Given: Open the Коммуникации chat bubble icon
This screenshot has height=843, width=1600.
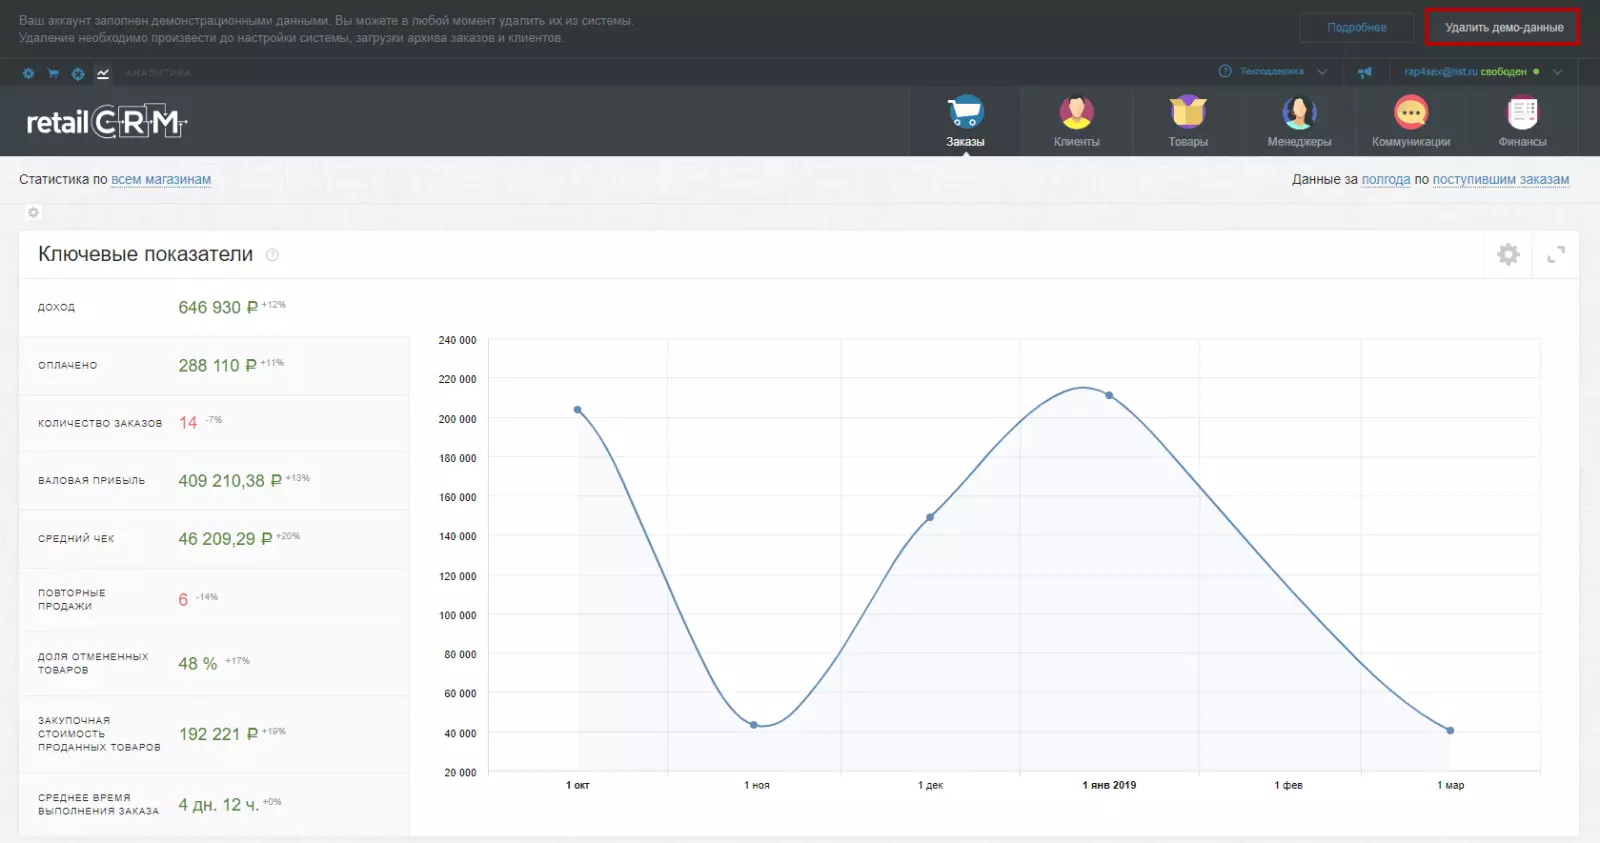Looking at the screenshot, I should 1411,113.
